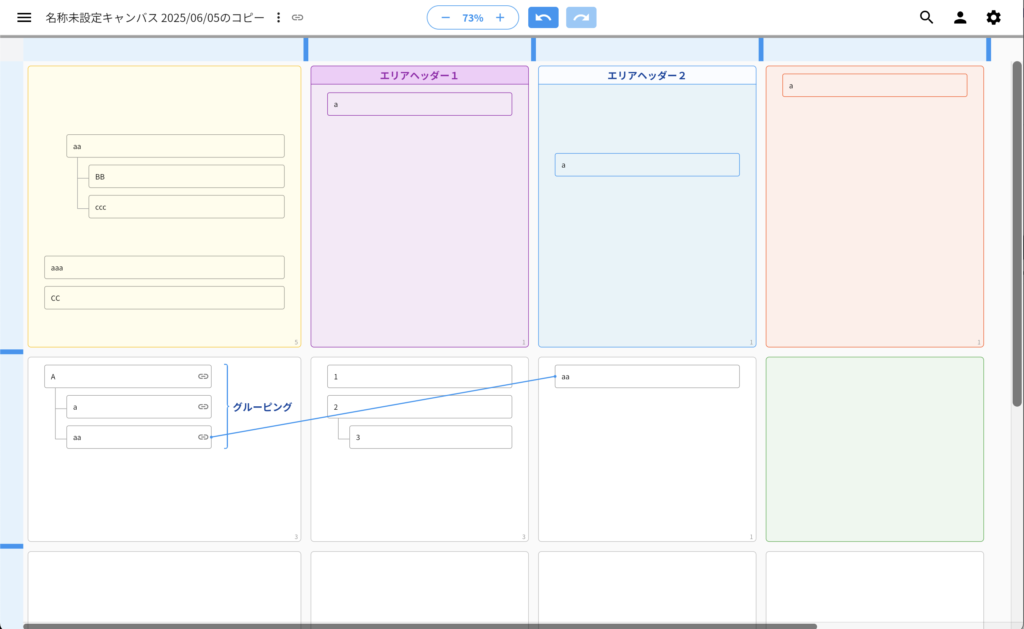Select the エリアヘッダー１ header
The image size is (1024, 629).
point(419,76)
